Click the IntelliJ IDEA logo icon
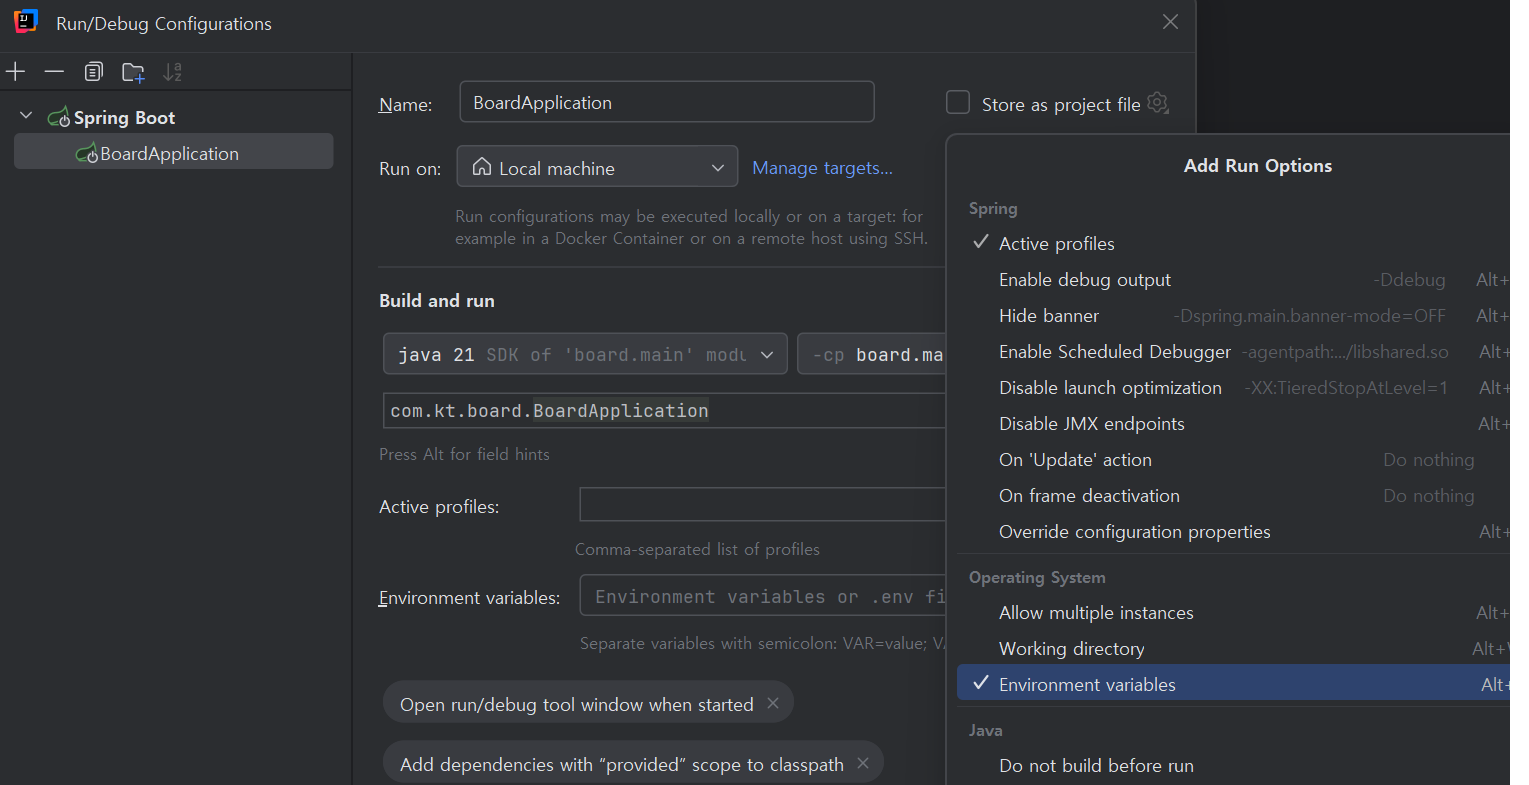This screenshot has height=785, width=1529. [x=26, y=22]
